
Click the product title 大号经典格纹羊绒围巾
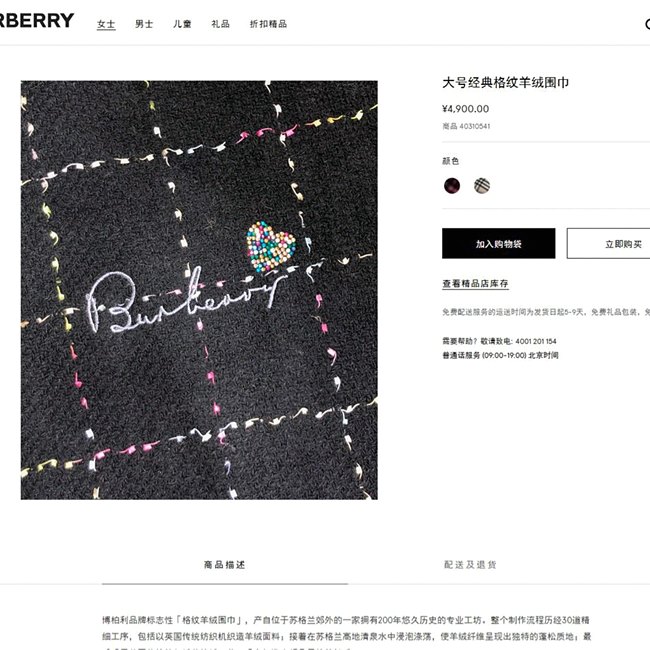pos(505,82)
